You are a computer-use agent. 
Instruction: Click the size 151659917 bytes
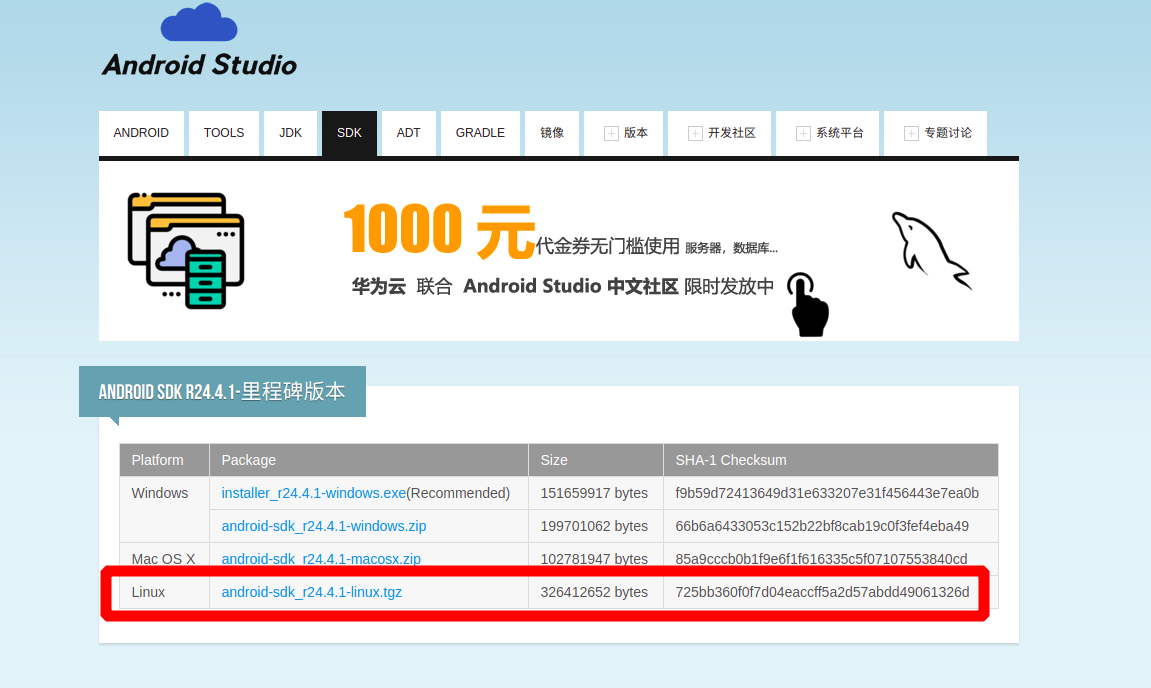pyautogui.click(x=594, y=493)
